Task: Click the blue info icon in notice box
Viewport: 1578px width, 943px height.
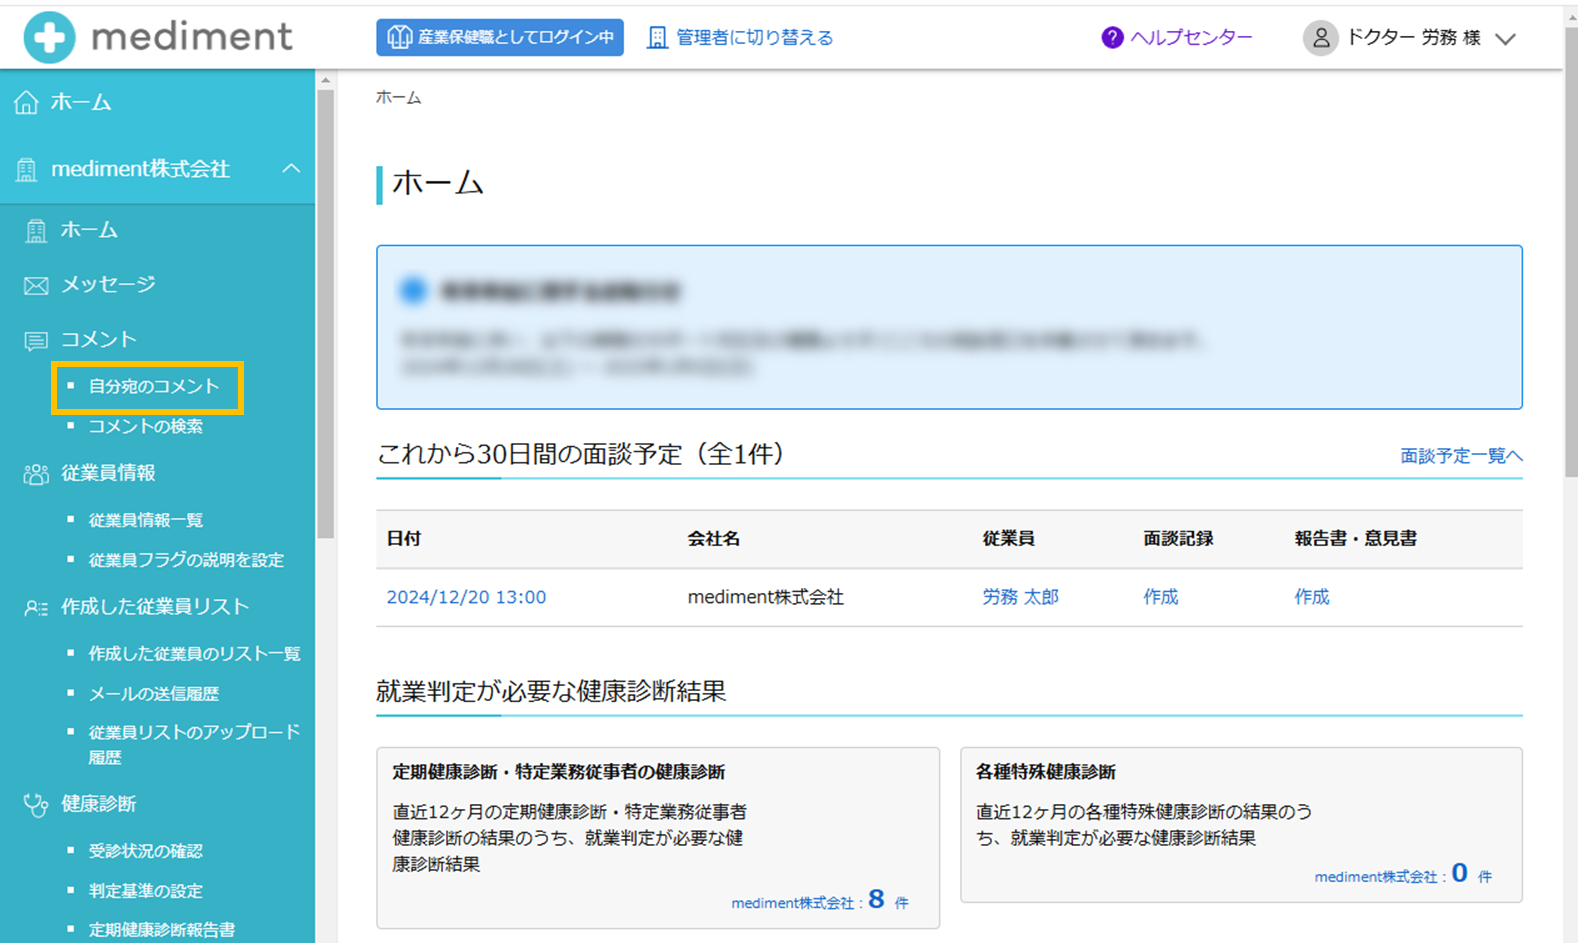Action: click(x=413, y=291)
